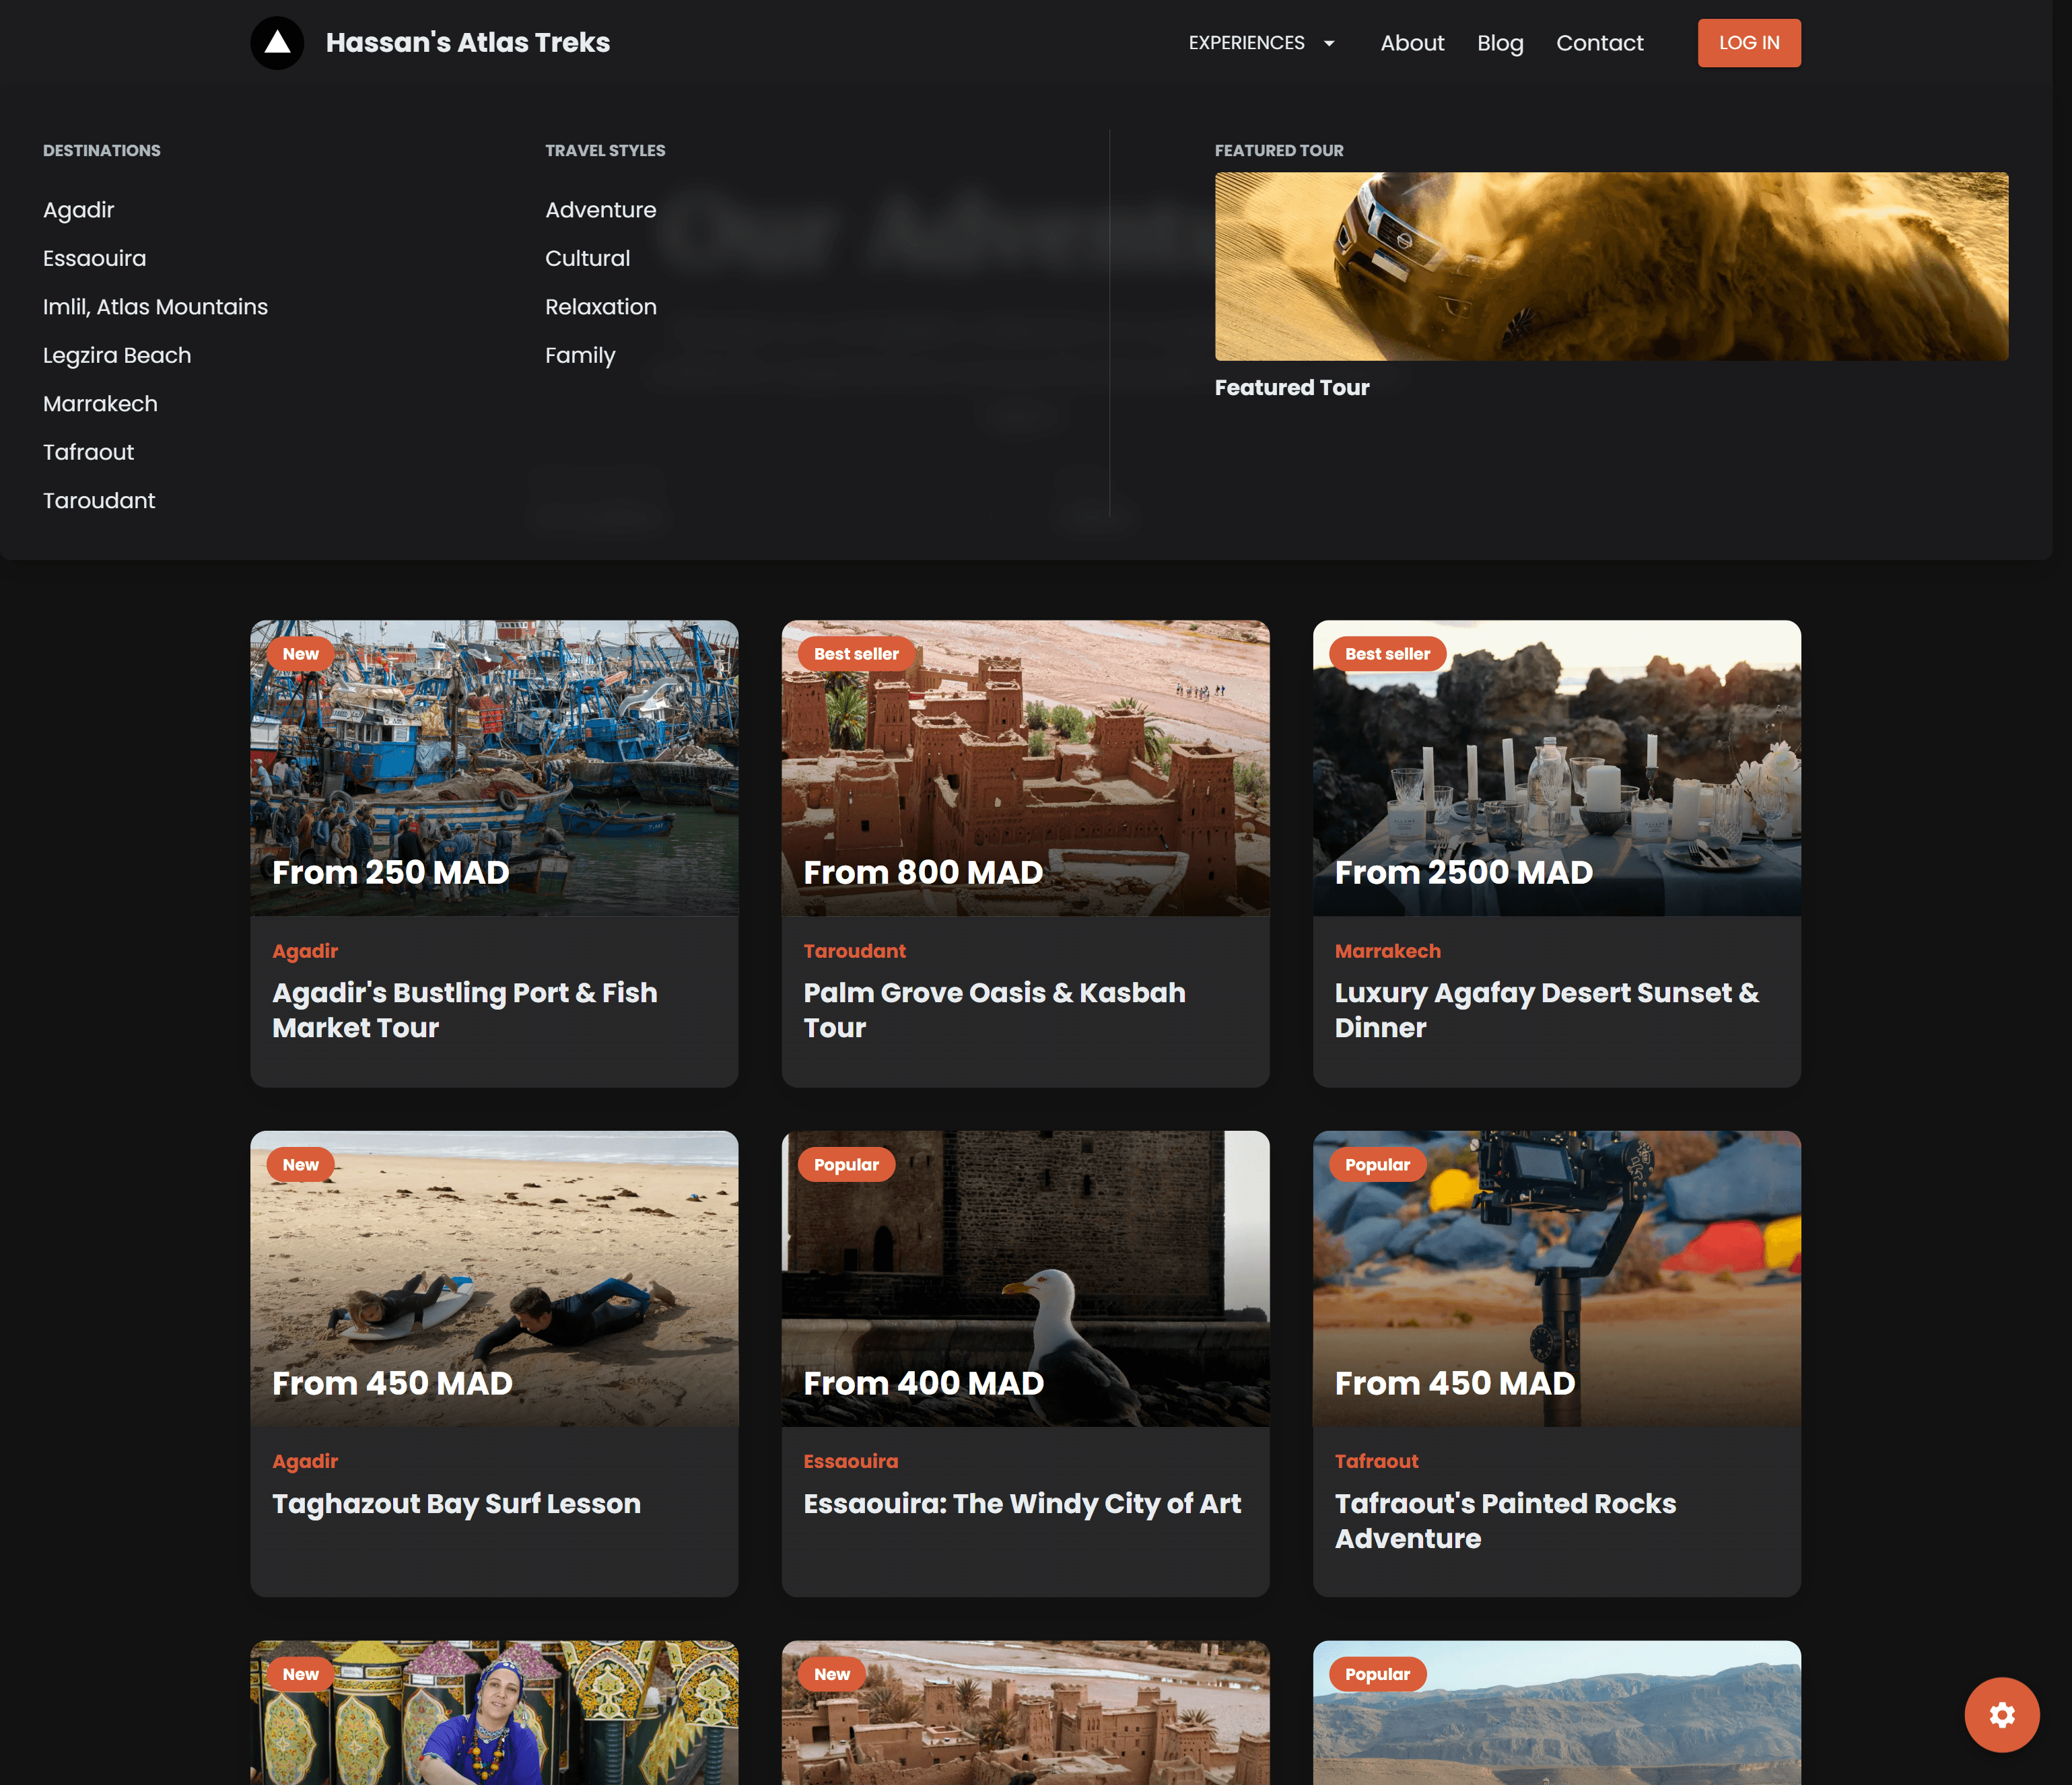The height and width of the screenshot is (1785, 2072).
Task: Click the Tafraout label on Painted Rocks card
Action: [1376, 1461]
